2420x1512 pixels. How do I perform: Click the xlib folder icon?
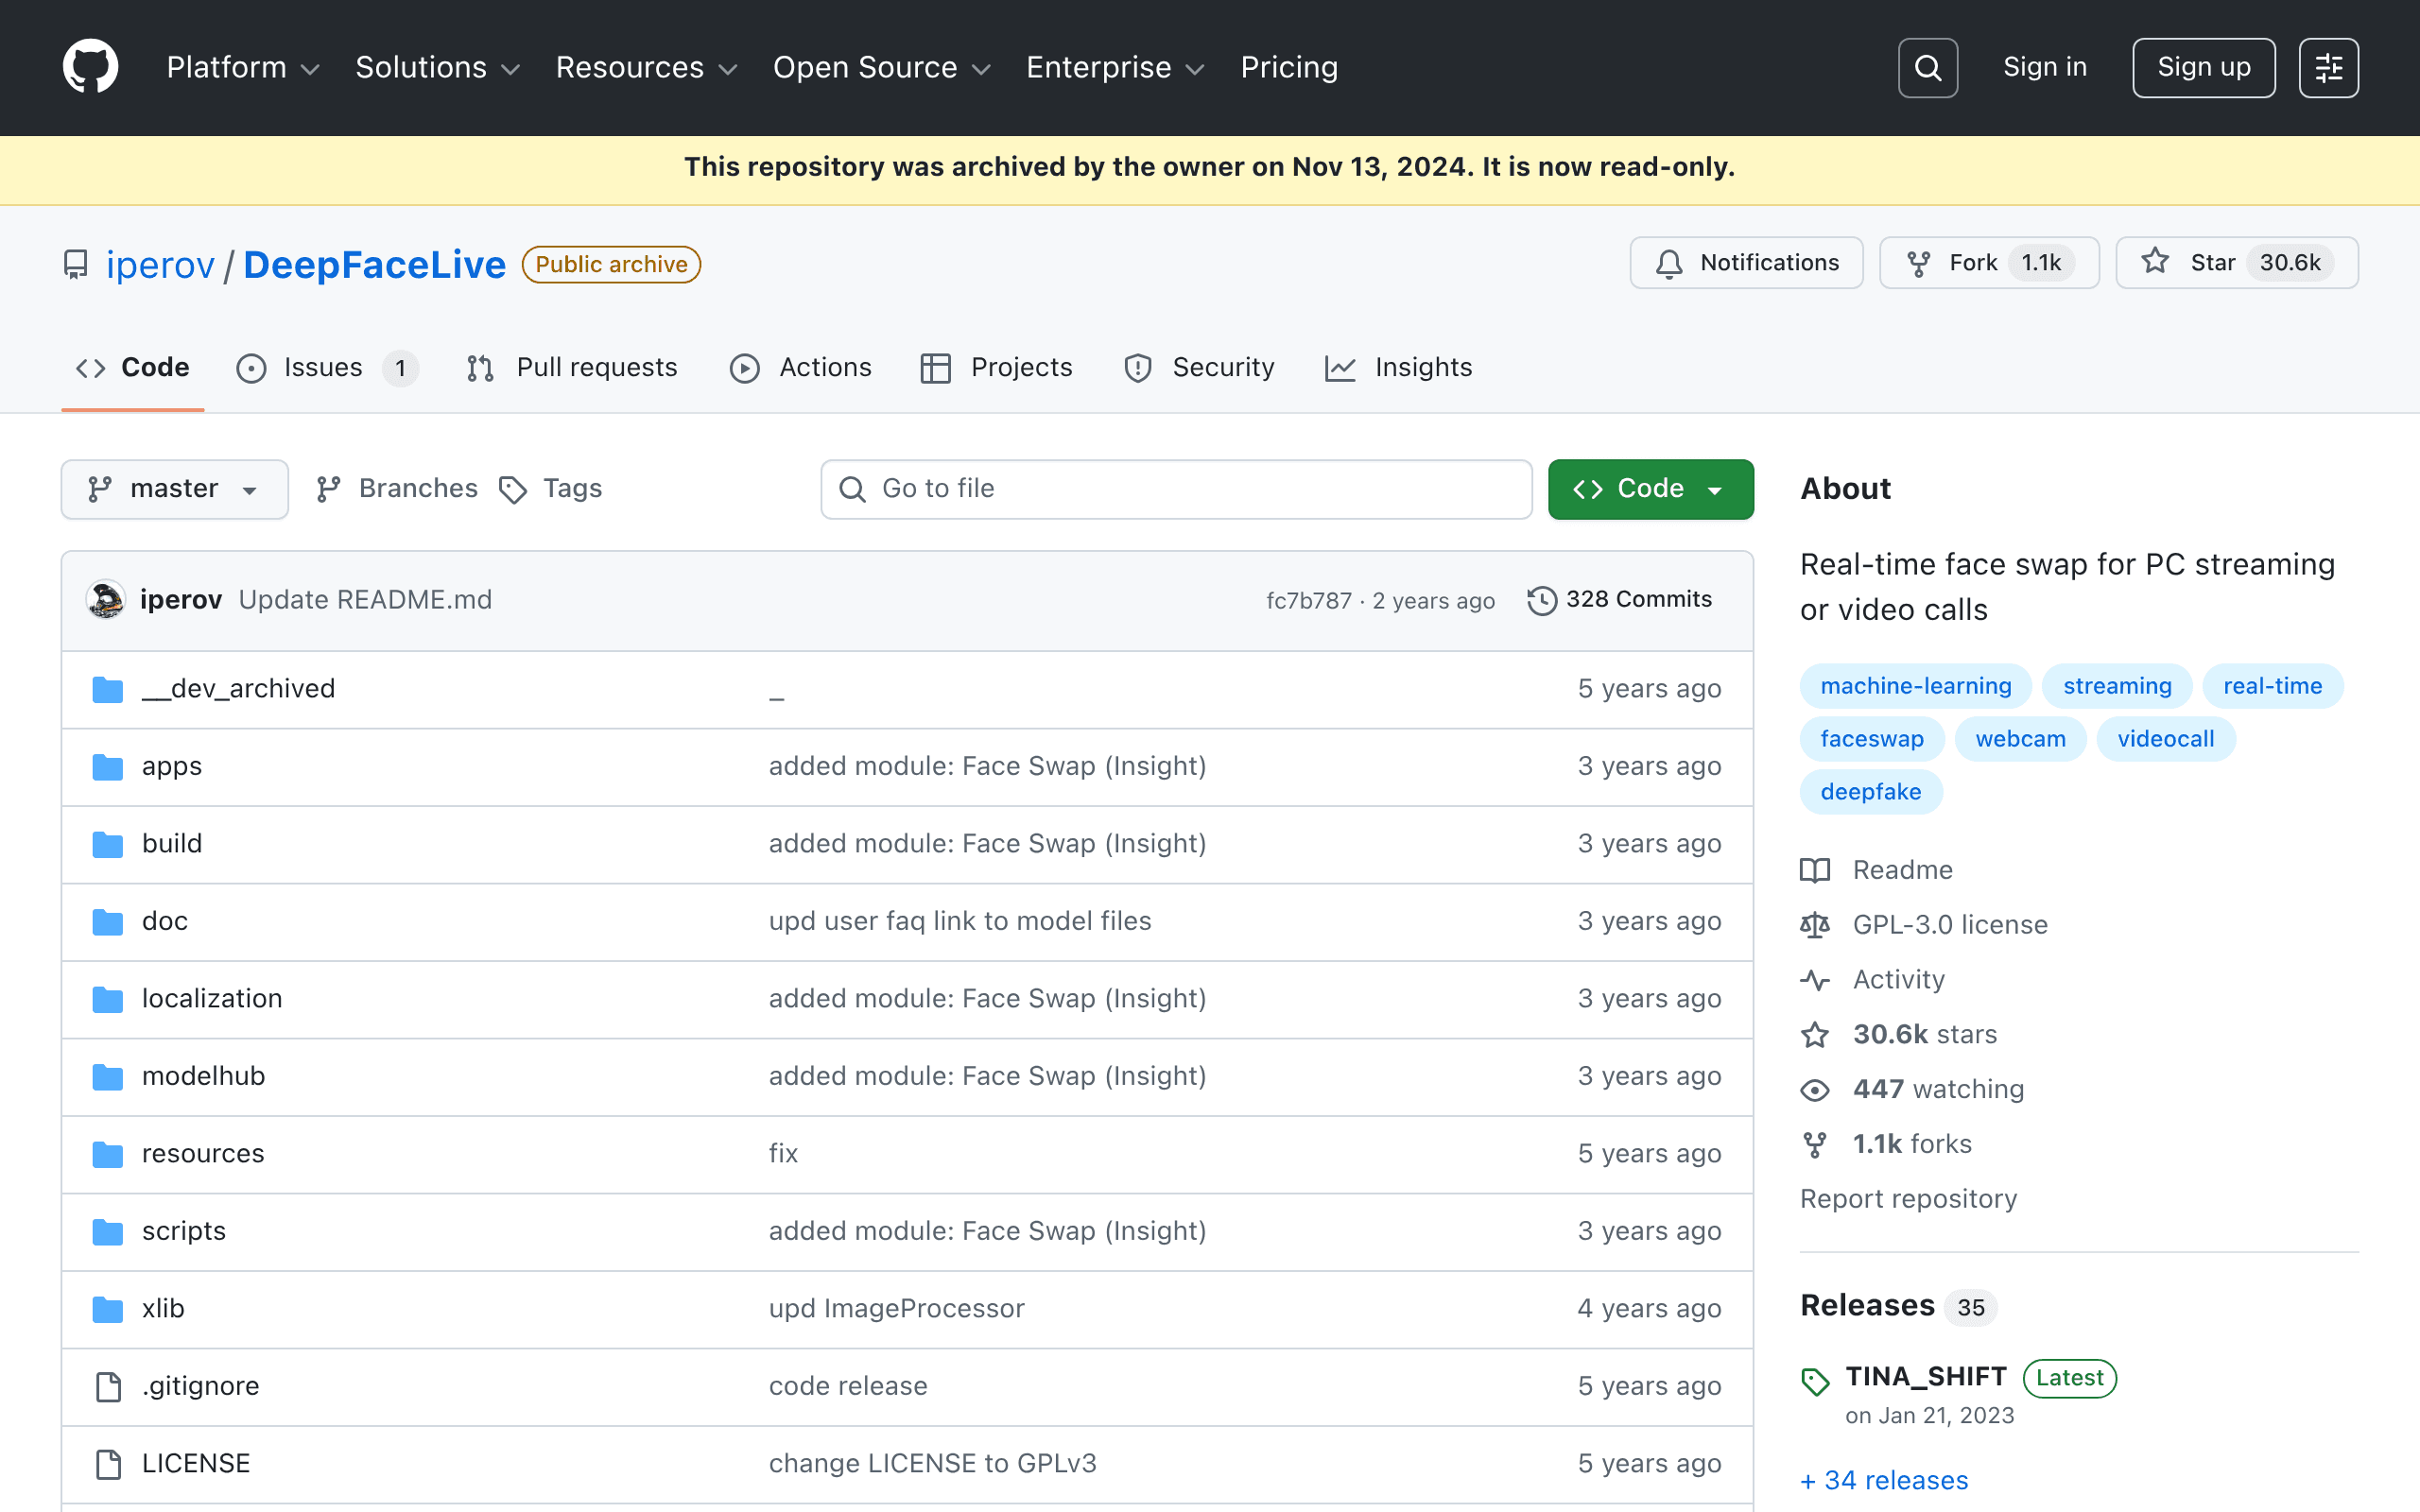point(108,1309)
